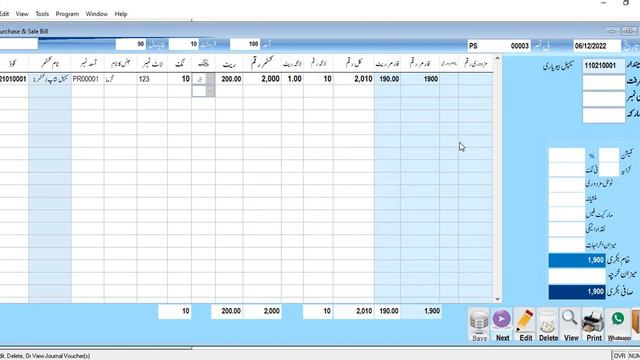Screen dimensions: 640x360
Task: Select cell 1.00 in first row
Action: [x=292, y=79]
